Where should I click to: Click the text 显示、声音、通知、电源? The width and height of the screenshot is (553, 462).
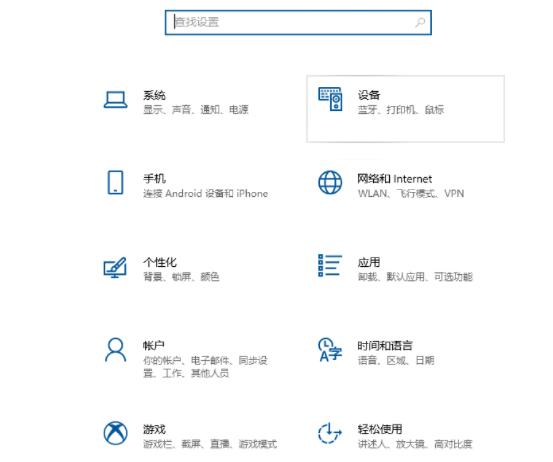point(196,110)
